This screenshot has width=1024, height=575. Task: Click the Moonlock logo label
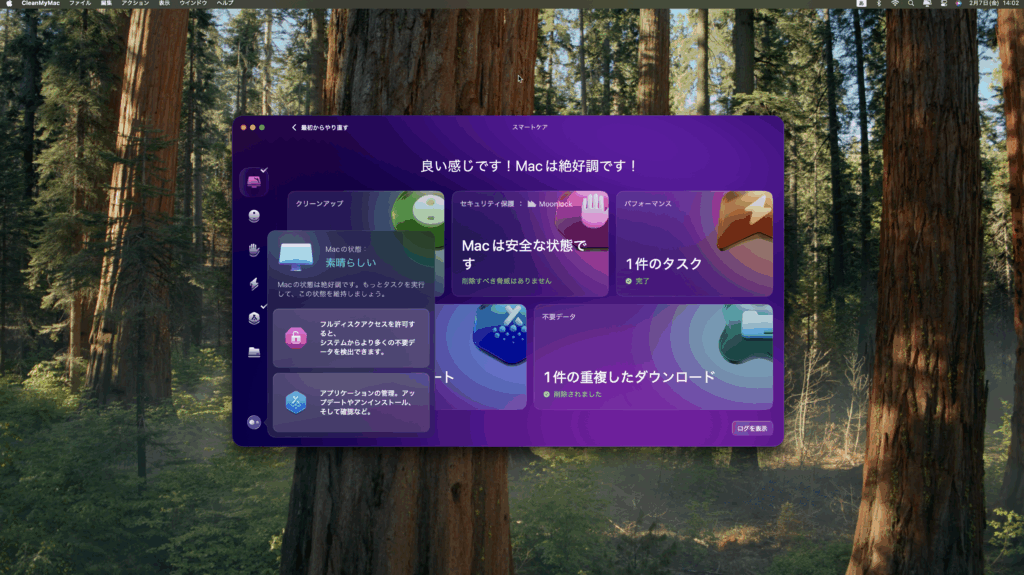pyautogui.click(x=550, y=204)
